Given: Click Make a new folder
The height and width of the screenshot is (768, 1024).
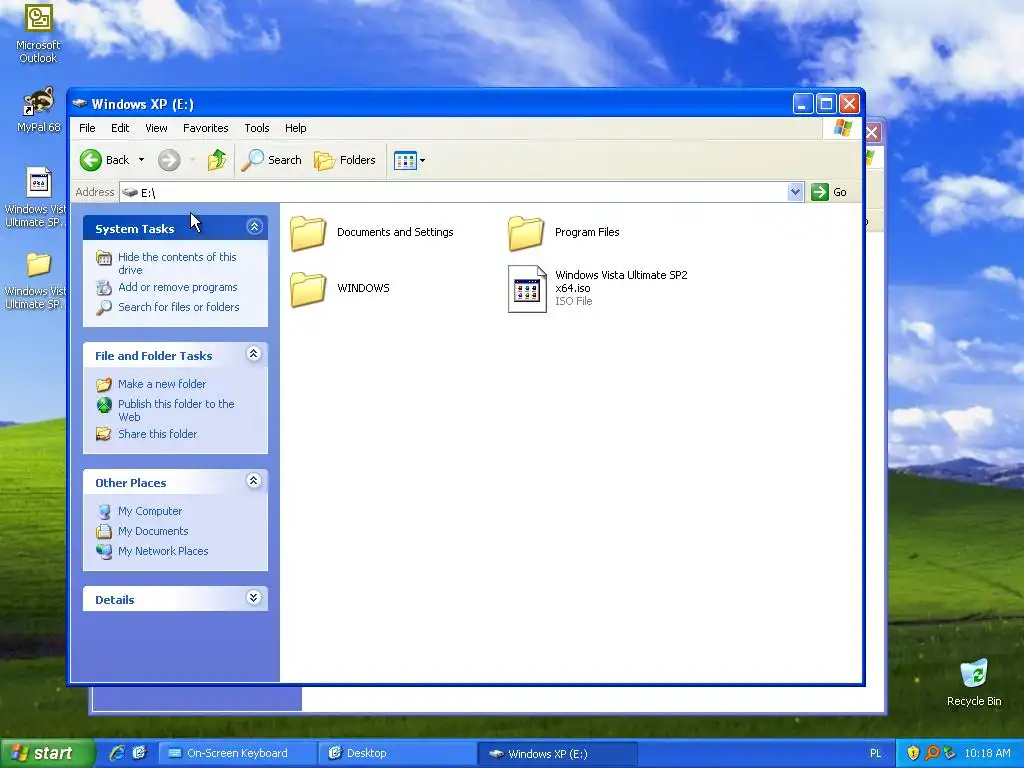Looking at the screenshot, I should tap(162, 384).
